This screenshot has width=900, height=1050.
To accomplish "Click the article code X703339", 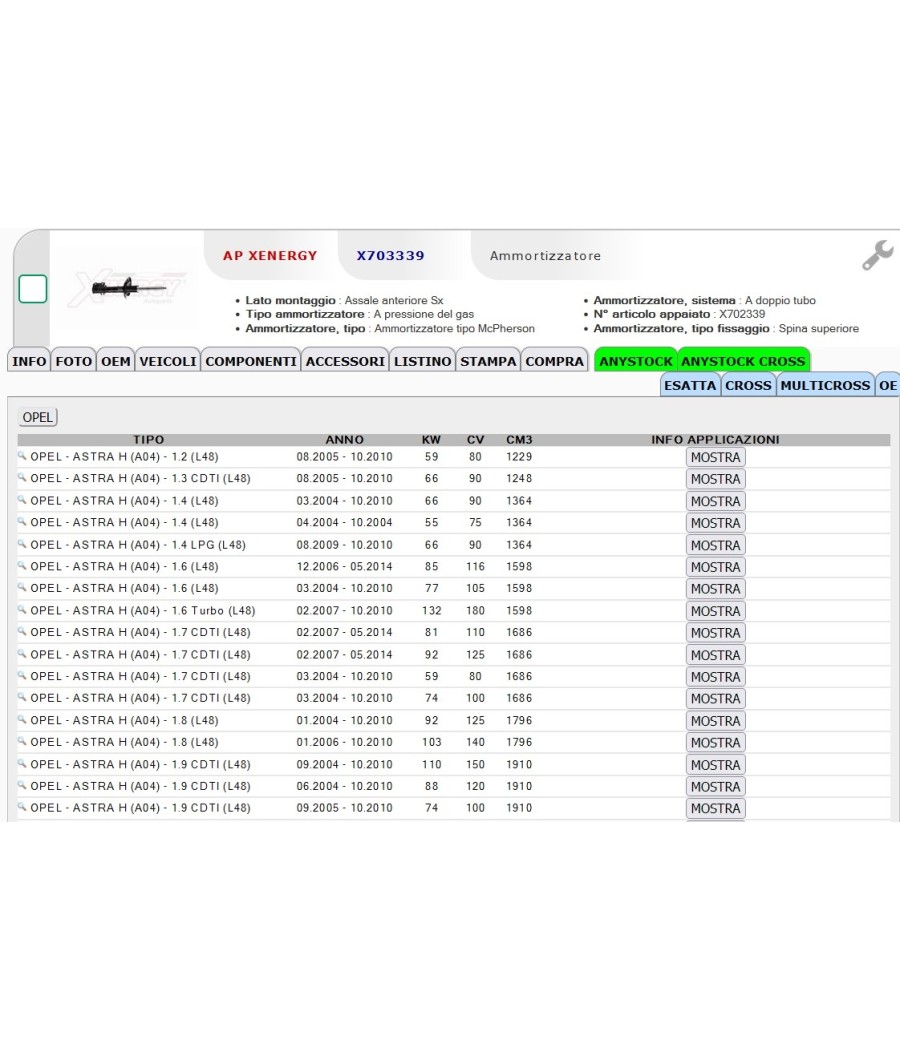I will coord(390,256).
